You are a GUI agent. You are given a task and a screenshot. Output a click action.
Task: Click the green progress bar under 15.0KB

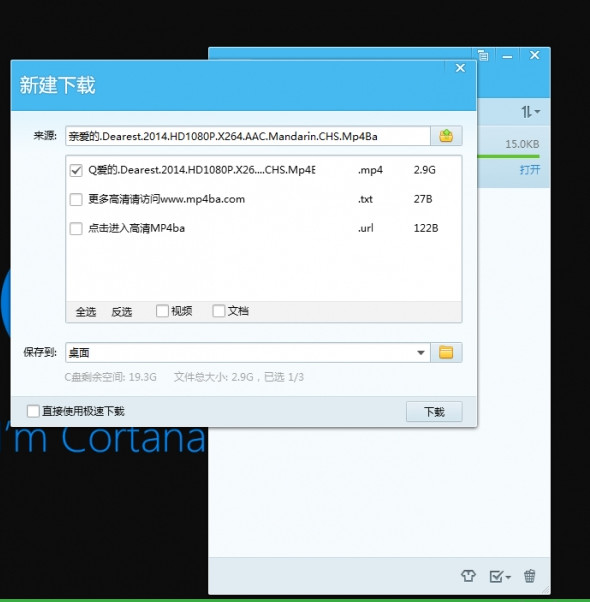click(508, 156)
